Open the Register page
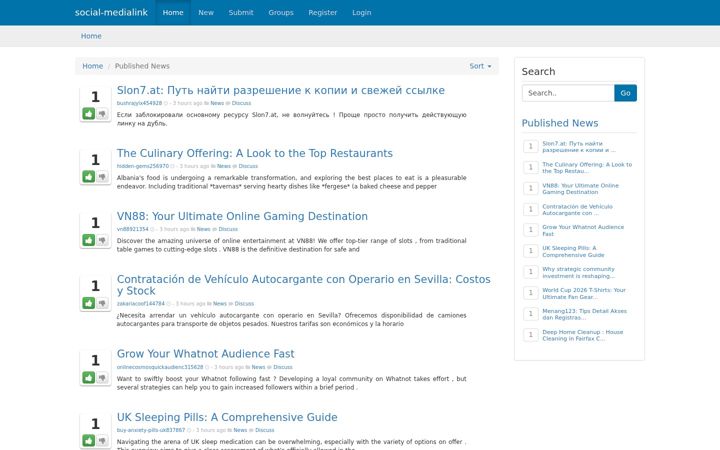This screenshot has width=720, height=450. 322,12
